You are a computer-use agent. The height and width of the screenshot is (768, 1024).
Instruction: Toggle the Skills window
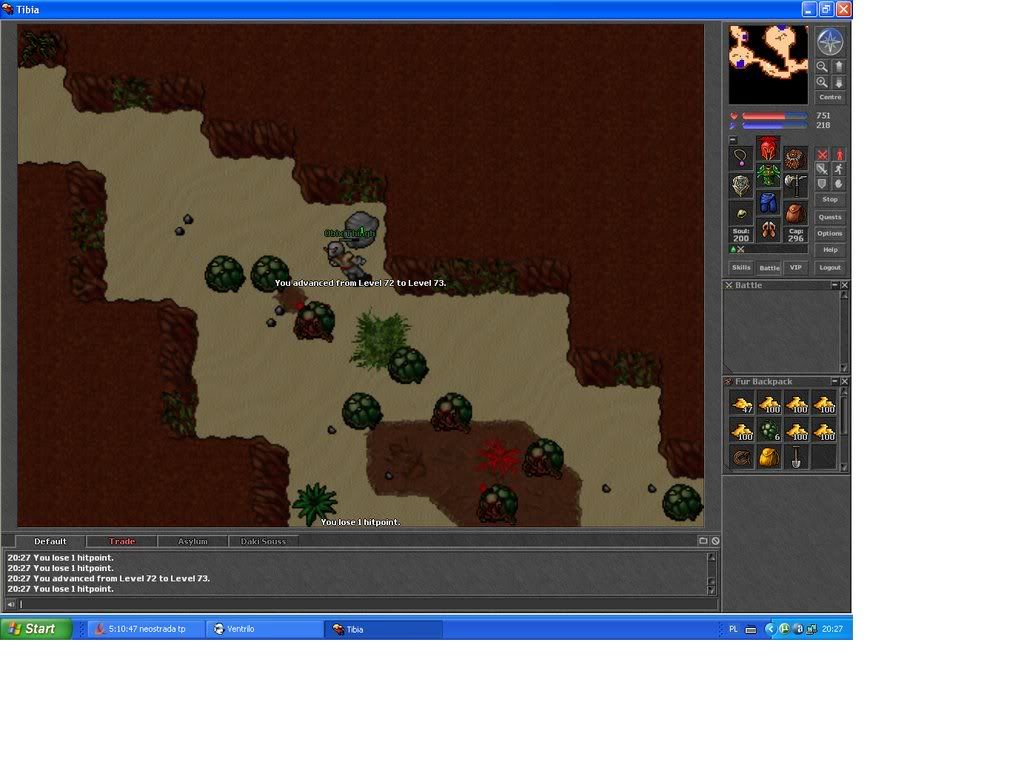coord(741,267)
